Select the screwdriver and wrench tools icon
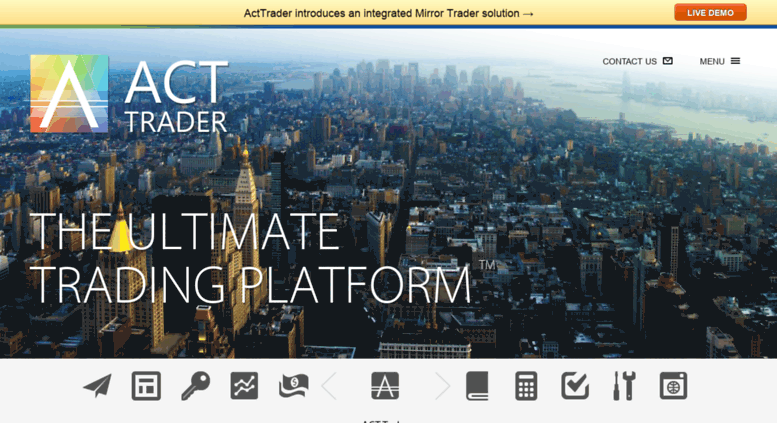This screenshot has width=777, height=423. click(624, 385)
